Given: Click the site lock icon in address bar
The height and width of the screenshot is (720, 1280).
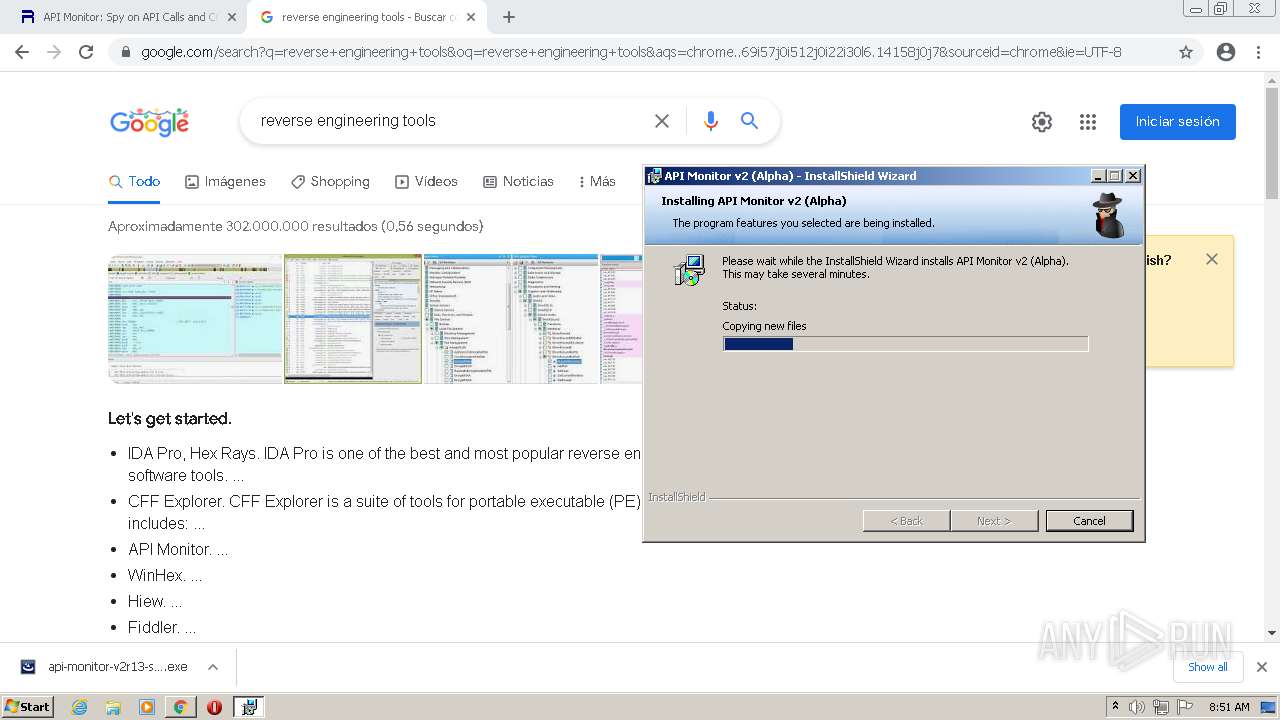Looking at the screenshot, I should [125, 52].
